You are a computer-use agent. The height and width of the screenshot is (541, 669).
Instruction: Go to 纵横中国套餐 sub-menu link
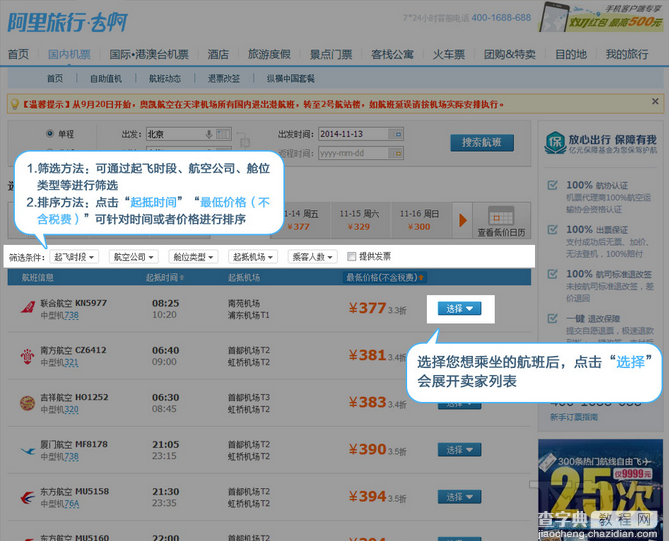[x=291, y=79]
